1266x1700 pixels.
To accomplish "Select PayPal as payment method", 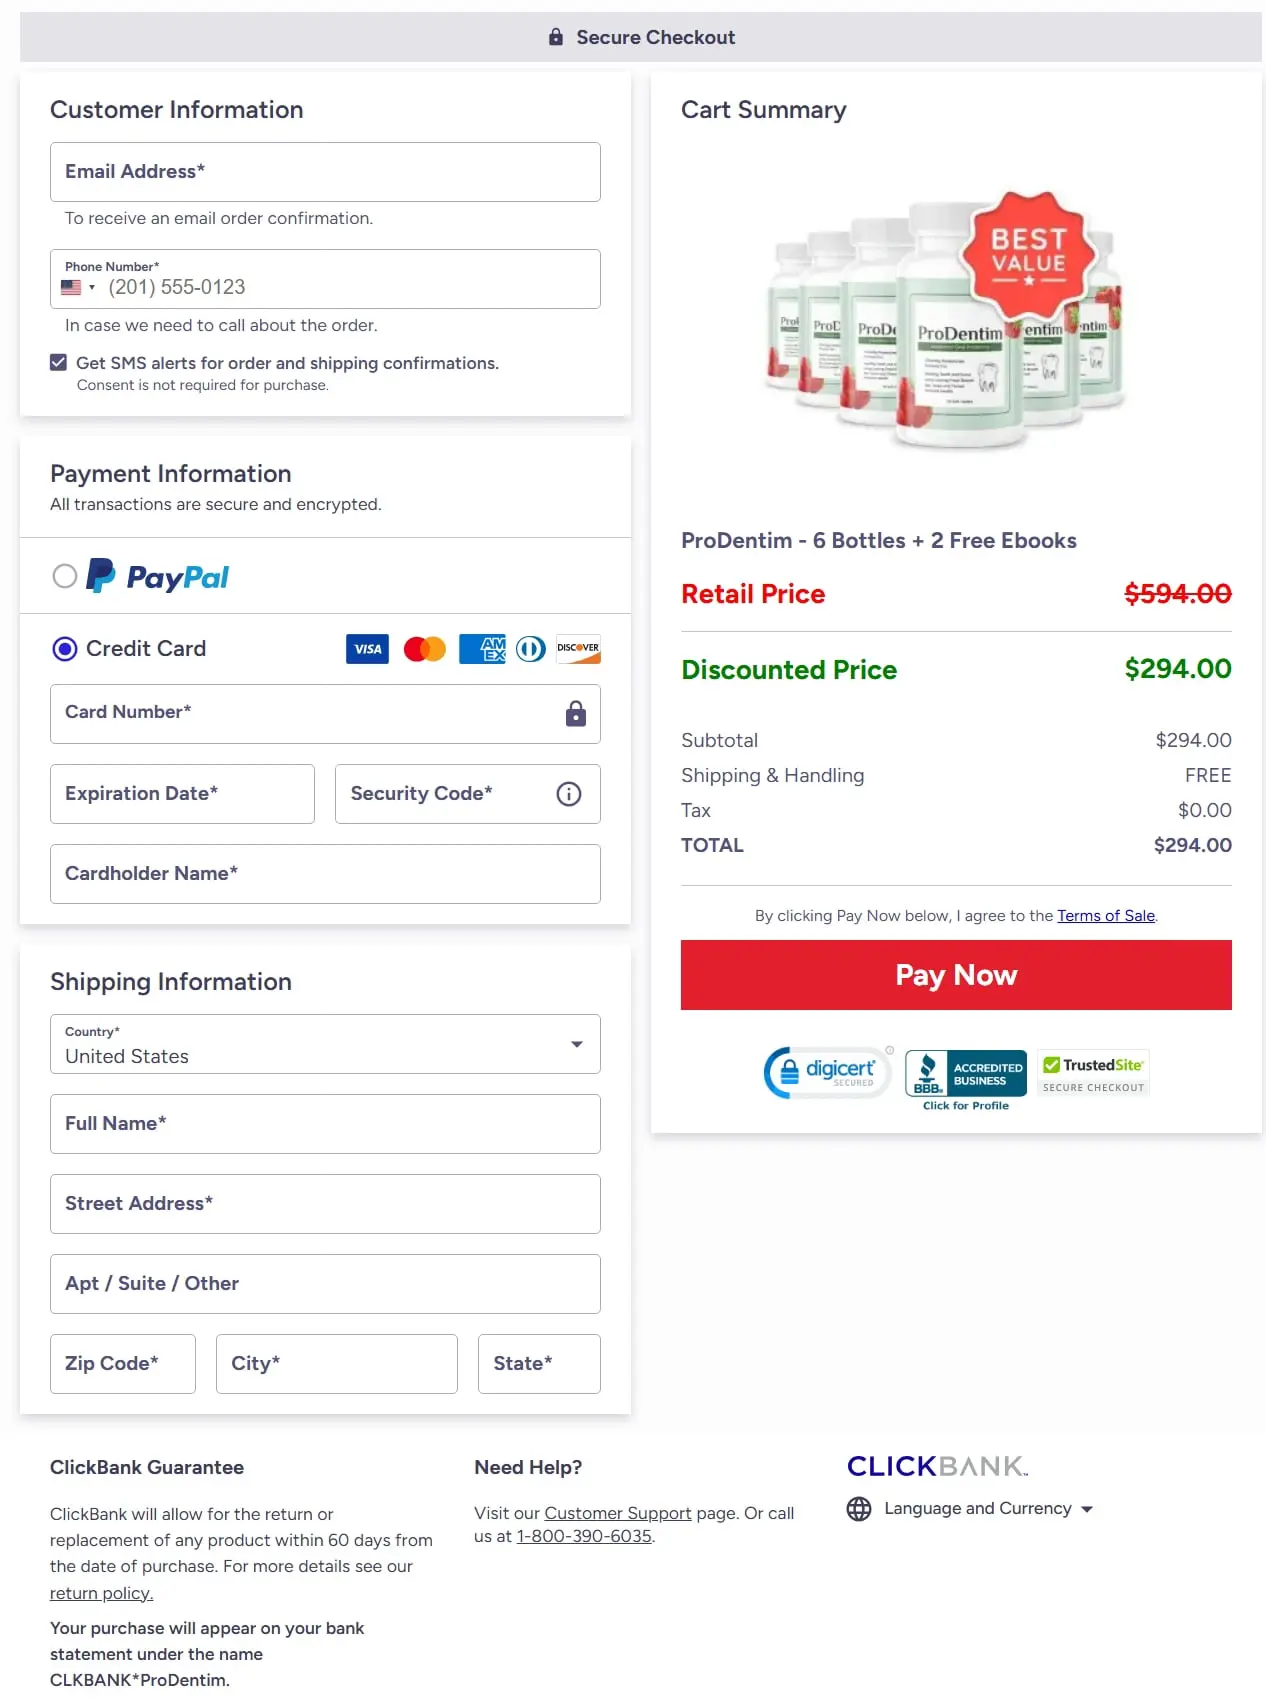I will coord(64,576).
